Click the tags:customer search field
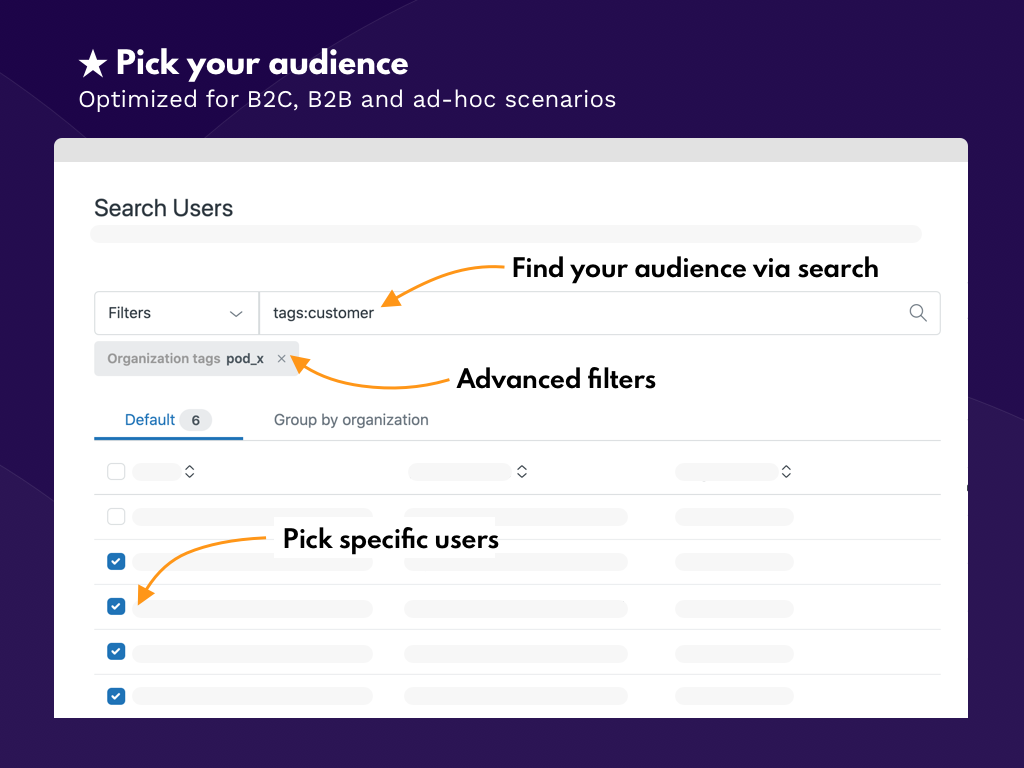 pos(580,313)
